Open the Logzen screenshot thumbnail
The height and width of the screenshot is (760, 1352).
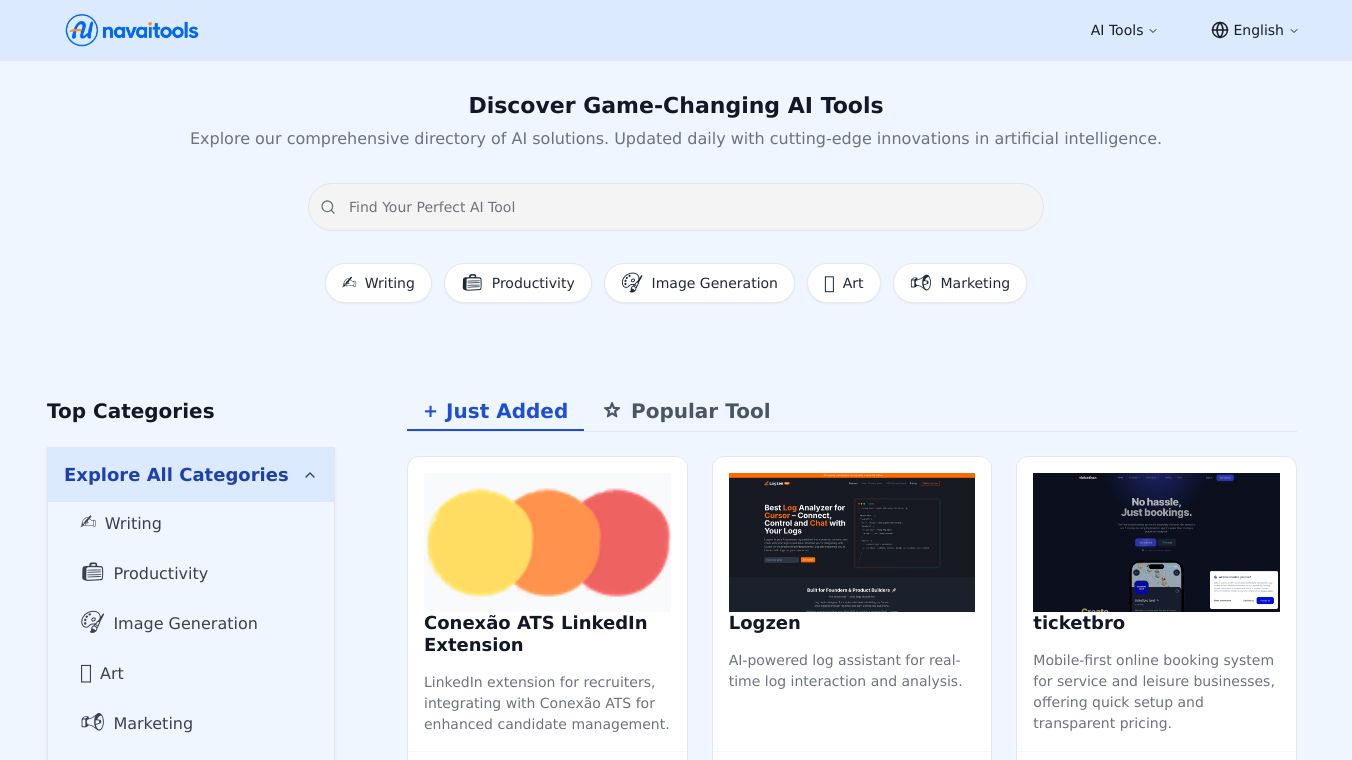tap(852, 542)
